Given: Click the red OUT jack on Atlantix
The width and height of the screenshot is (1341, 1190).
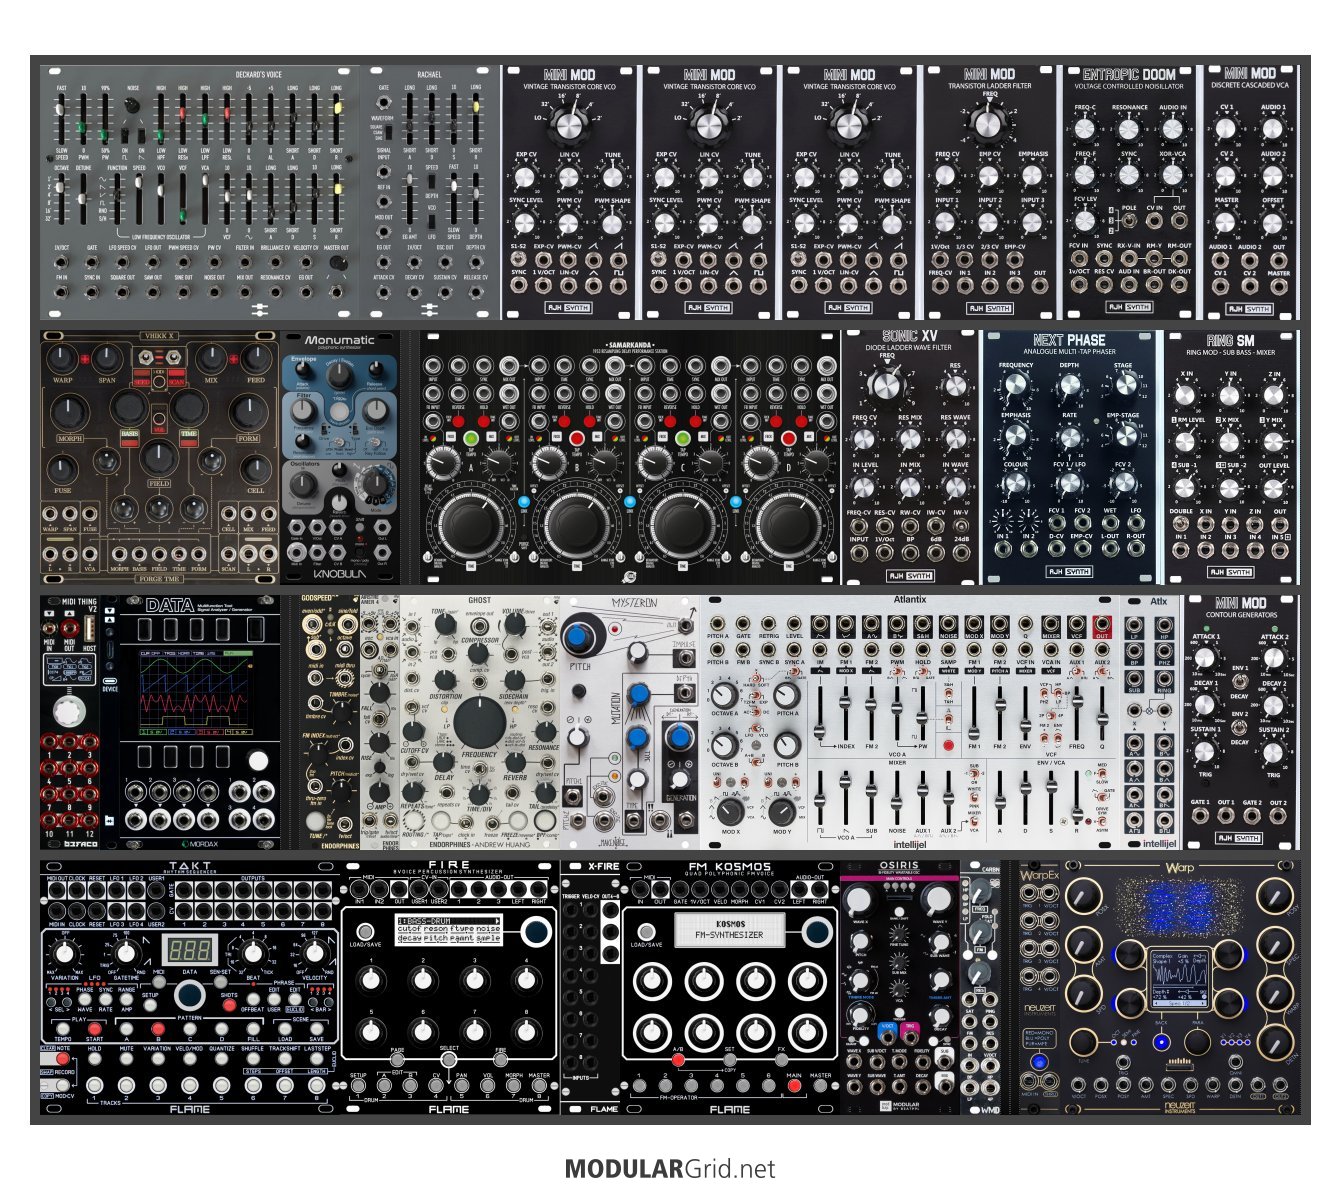Looking at the screenshot, I should pyautogui.click(x=1102, y=623).
